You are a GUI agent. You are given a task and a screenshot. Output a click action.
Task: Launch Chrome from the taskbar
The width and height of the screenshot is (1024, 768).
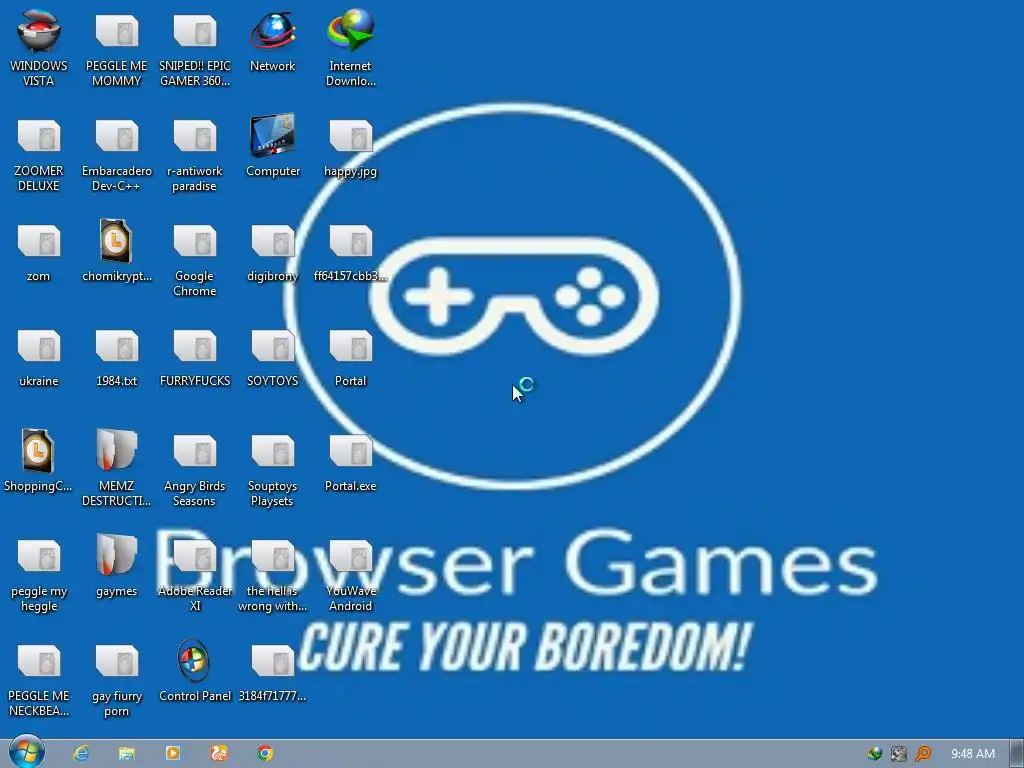265,754
